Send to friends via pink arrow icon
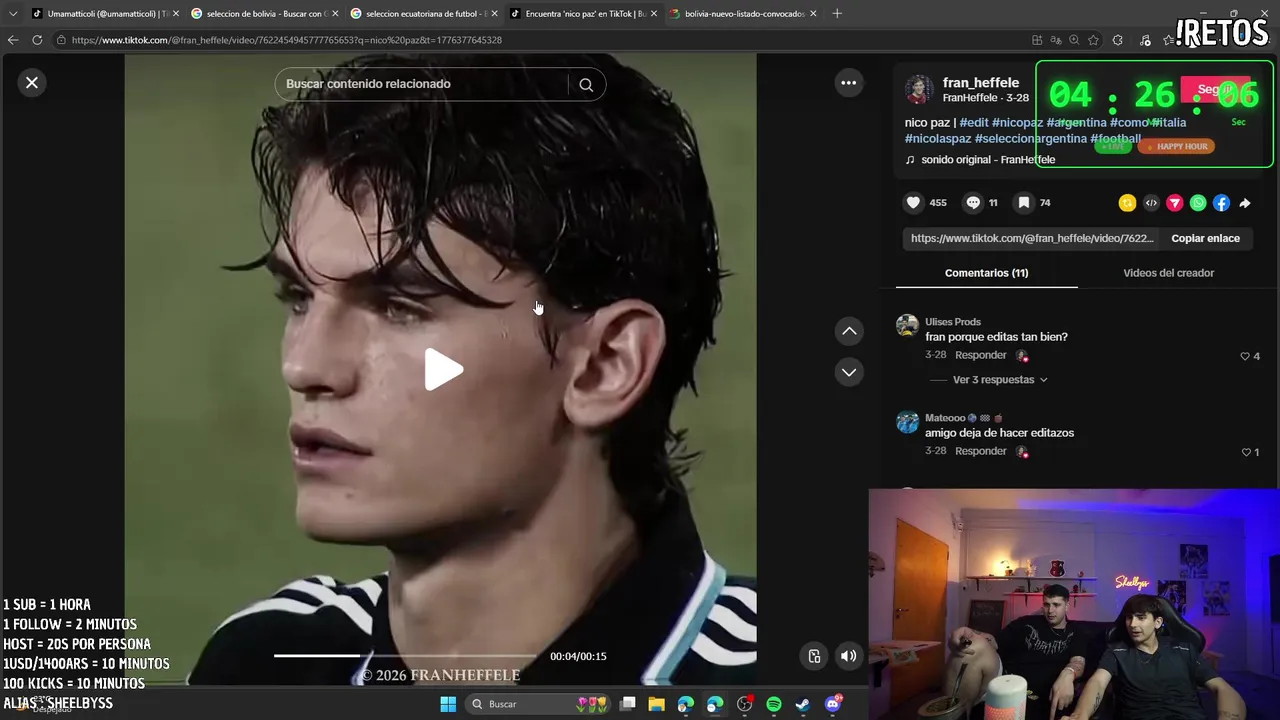The width and height of the screenshot is (1280, 720). coord(1175,203)
